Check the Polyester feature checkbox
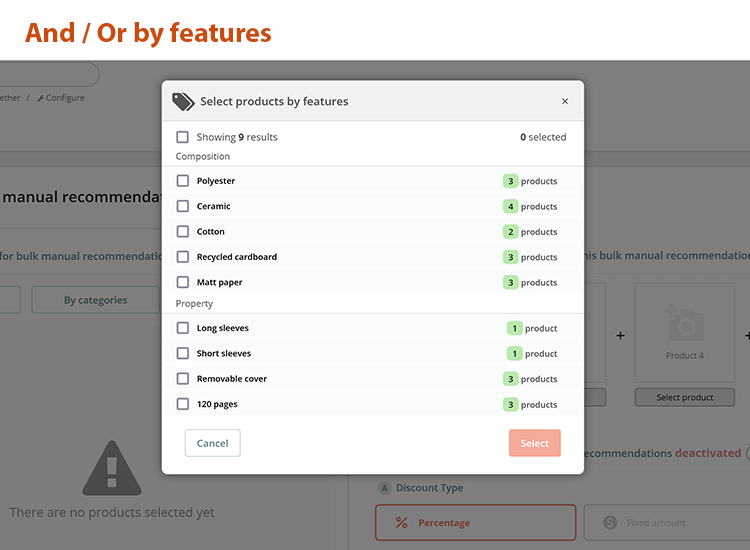This screenshot has width=750, height=550. 182,181
